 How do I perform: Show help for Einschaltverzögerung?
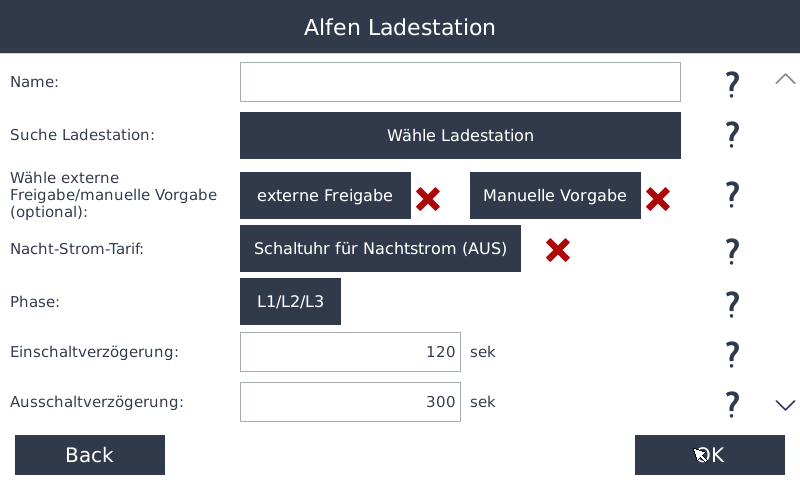[x=732, y=352]
